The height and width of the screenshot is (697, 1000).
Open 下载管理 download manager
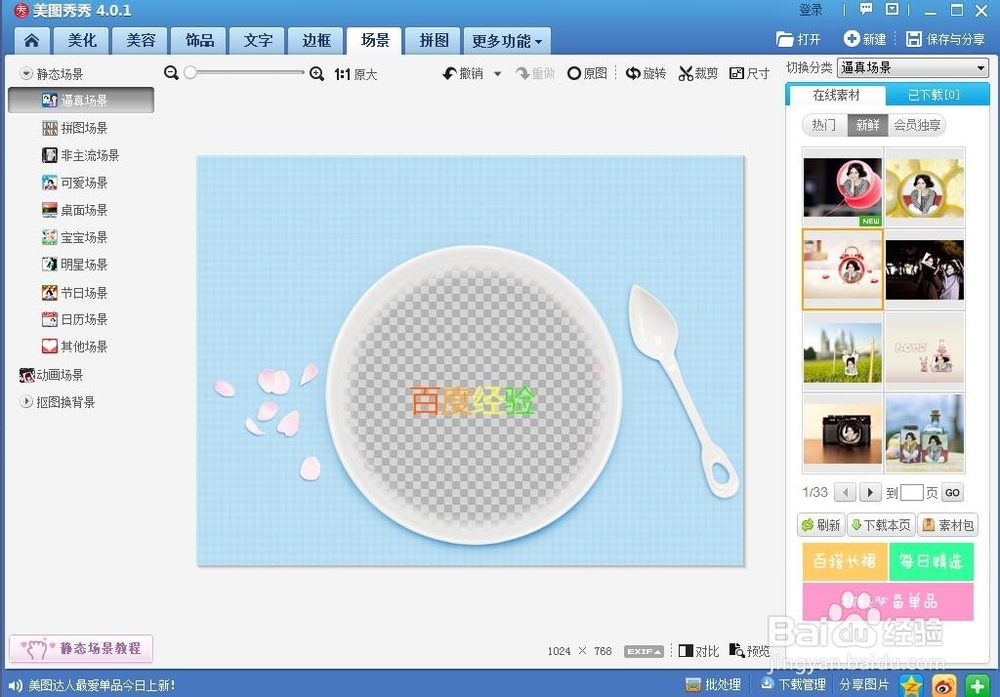tap(793, 685)
